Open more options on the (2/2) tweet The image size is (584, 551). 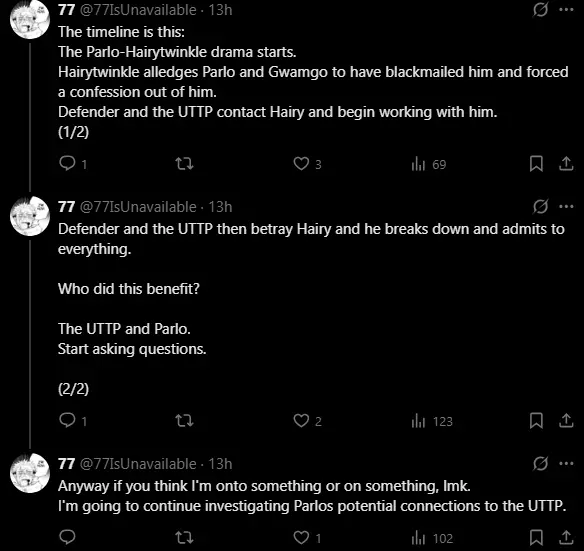coord(566,206)
